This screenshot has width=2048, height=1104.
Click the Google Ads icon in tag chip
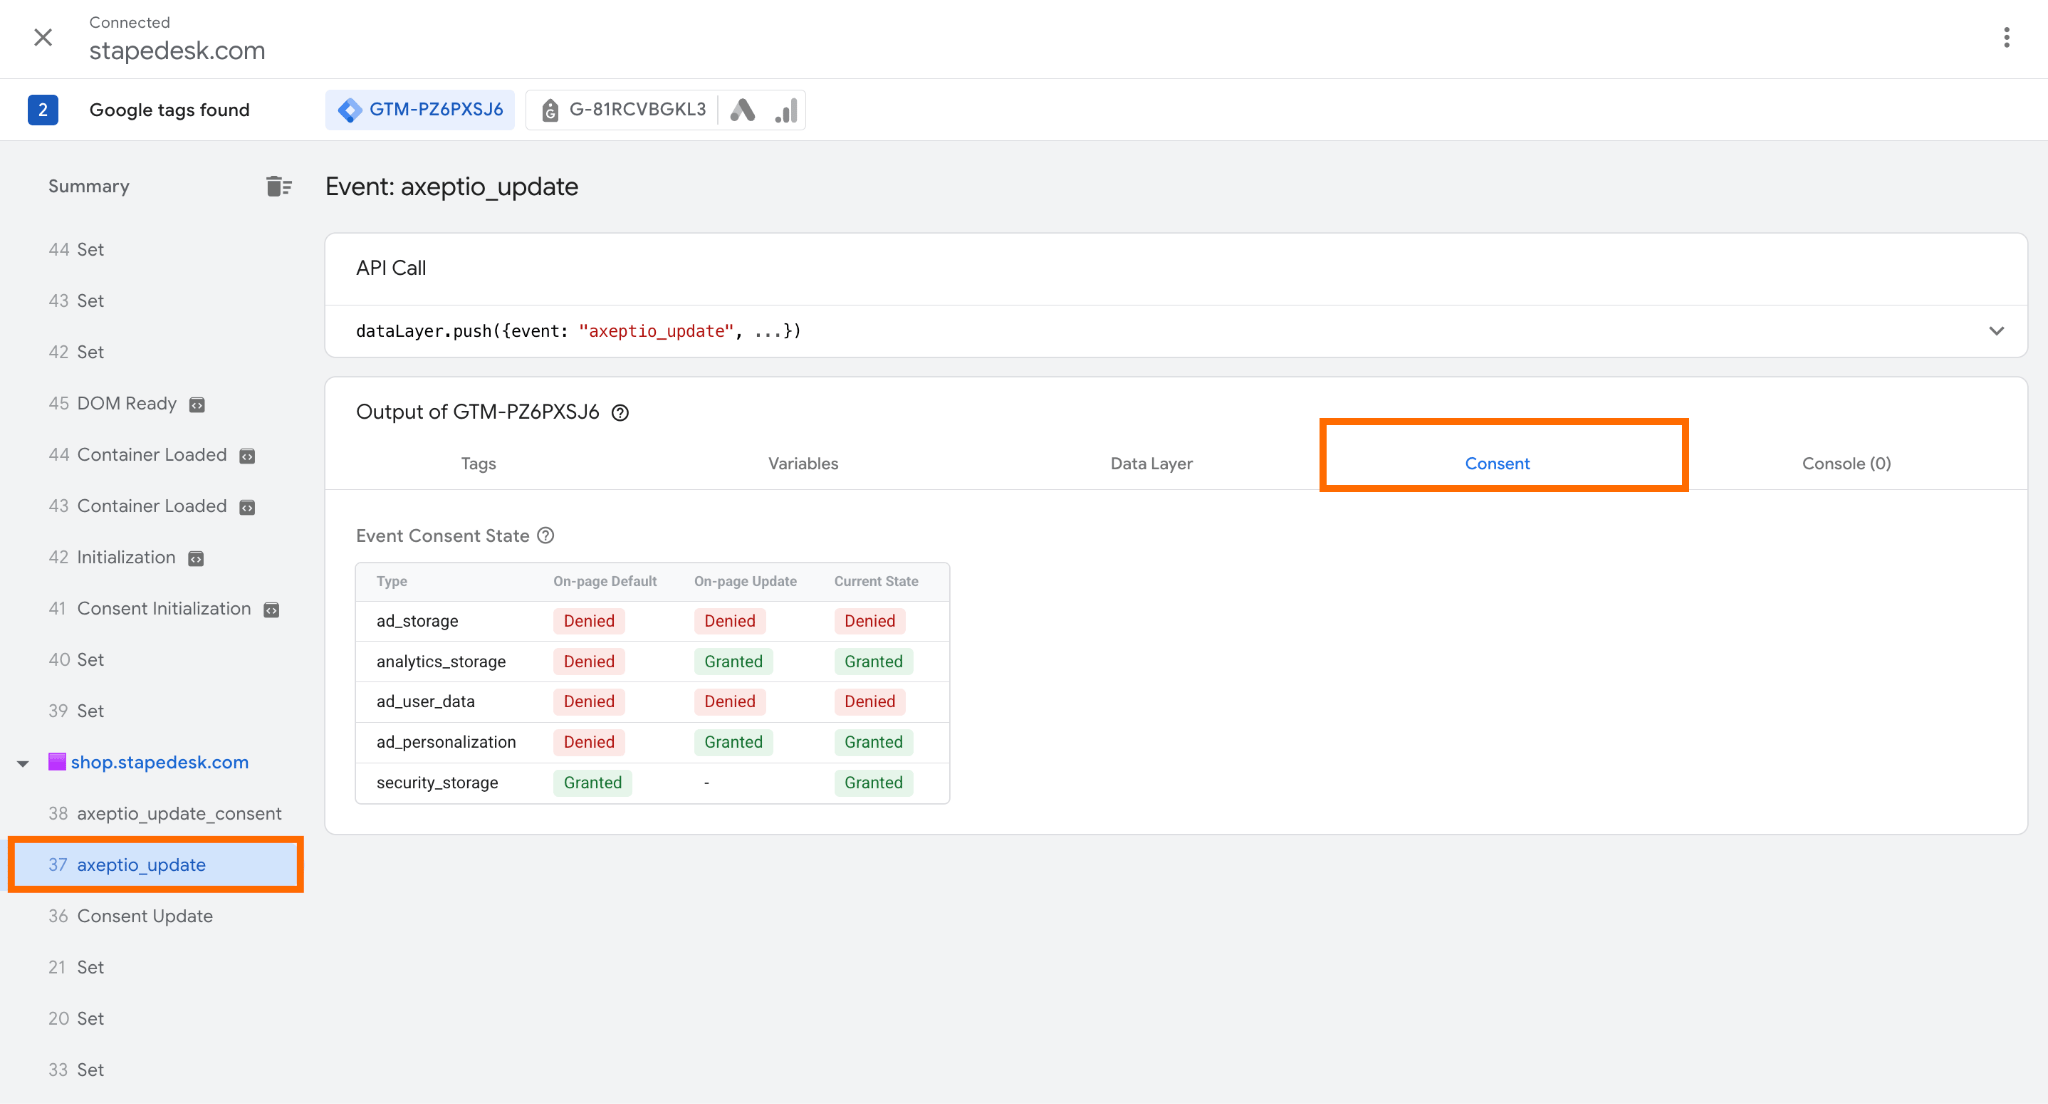tap(743, 110)
